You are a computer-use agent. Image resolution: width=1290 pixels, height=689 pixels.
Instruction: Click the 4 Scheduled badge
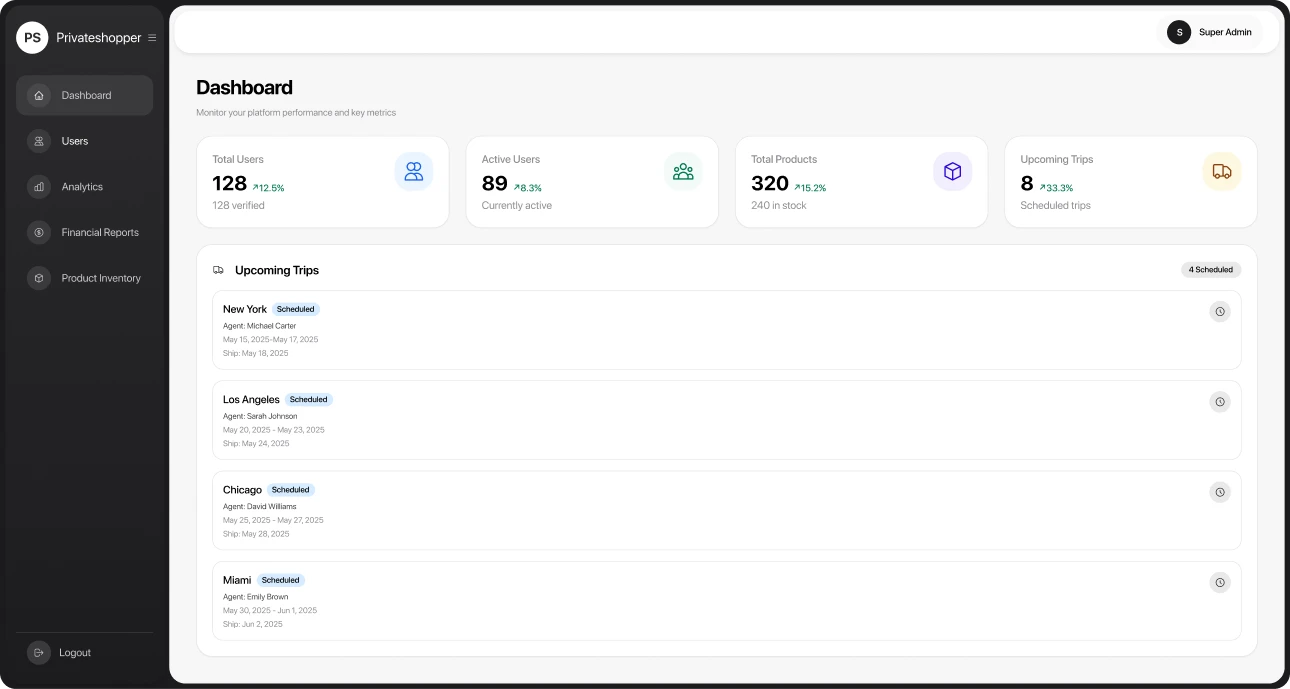point(1211,270)
